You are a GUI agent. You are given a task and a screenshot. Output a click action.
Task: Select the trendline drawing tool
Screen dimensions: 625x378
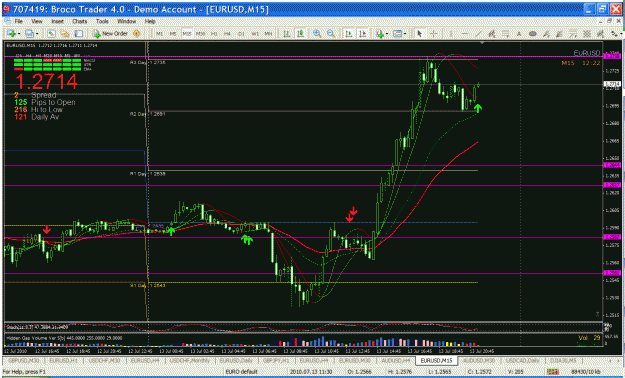coord(478,34)
